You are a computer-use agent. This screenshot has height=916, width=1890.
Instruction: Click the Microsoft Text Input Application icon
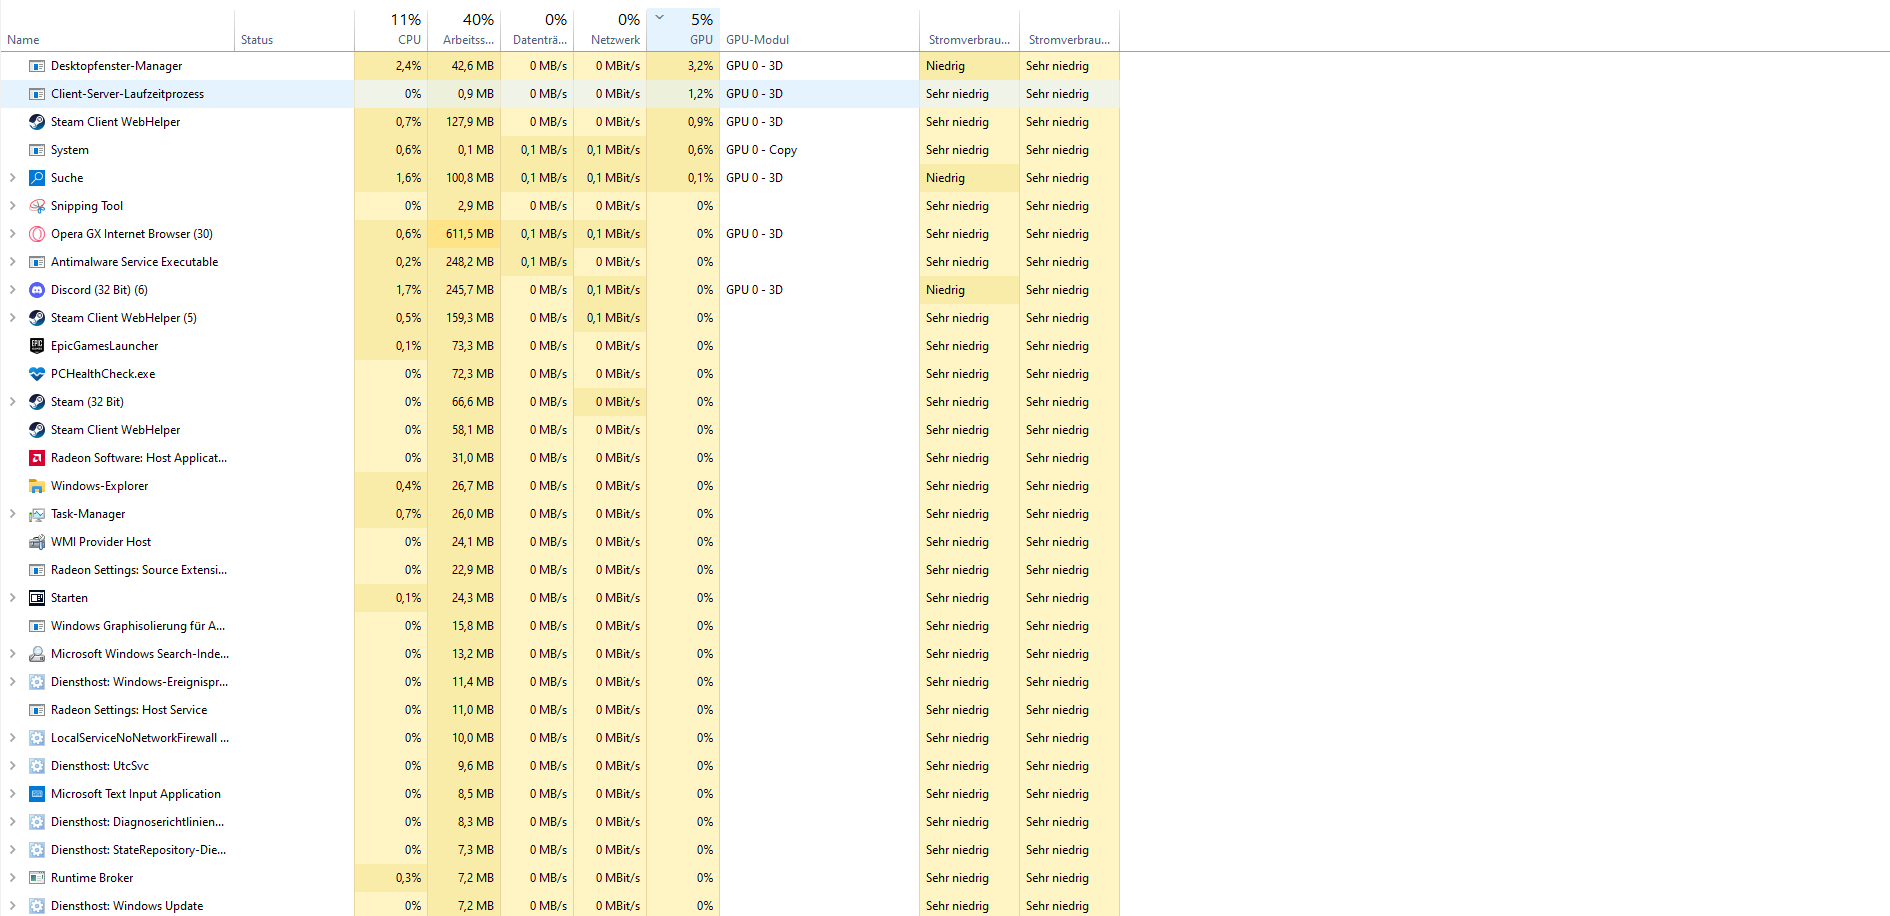[37, 794]
